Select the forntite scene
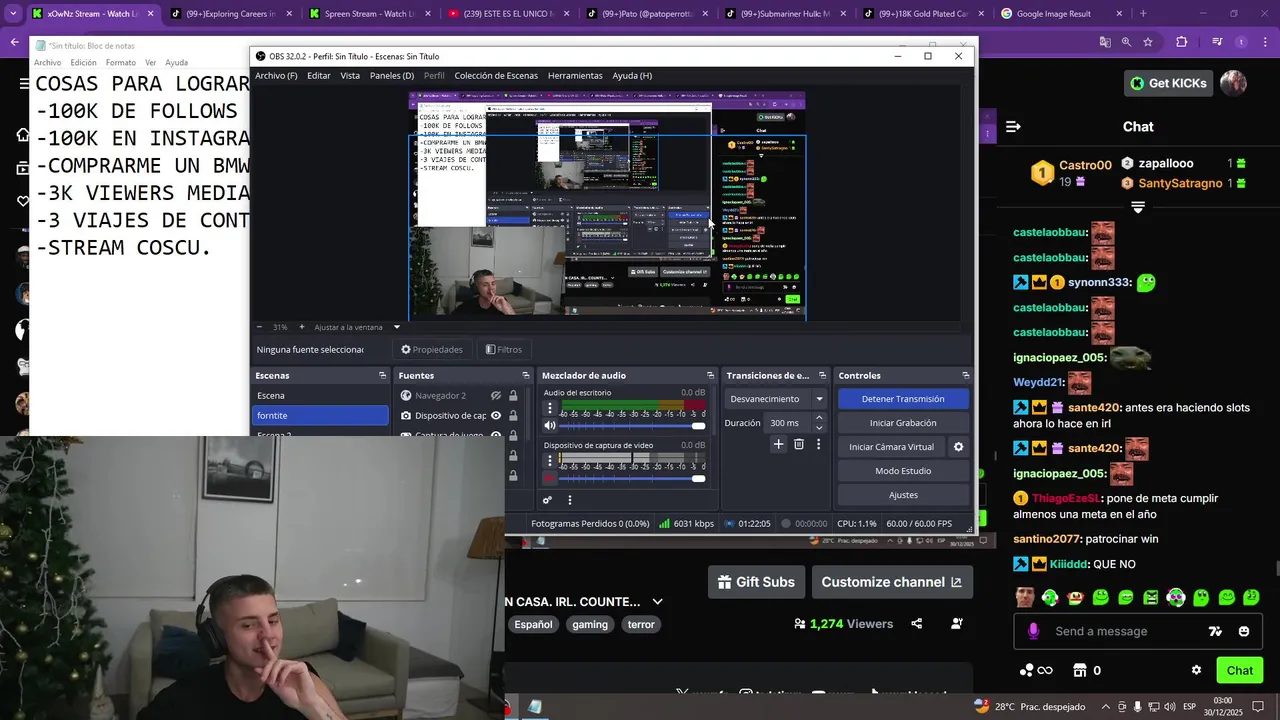 click(320, 416)
